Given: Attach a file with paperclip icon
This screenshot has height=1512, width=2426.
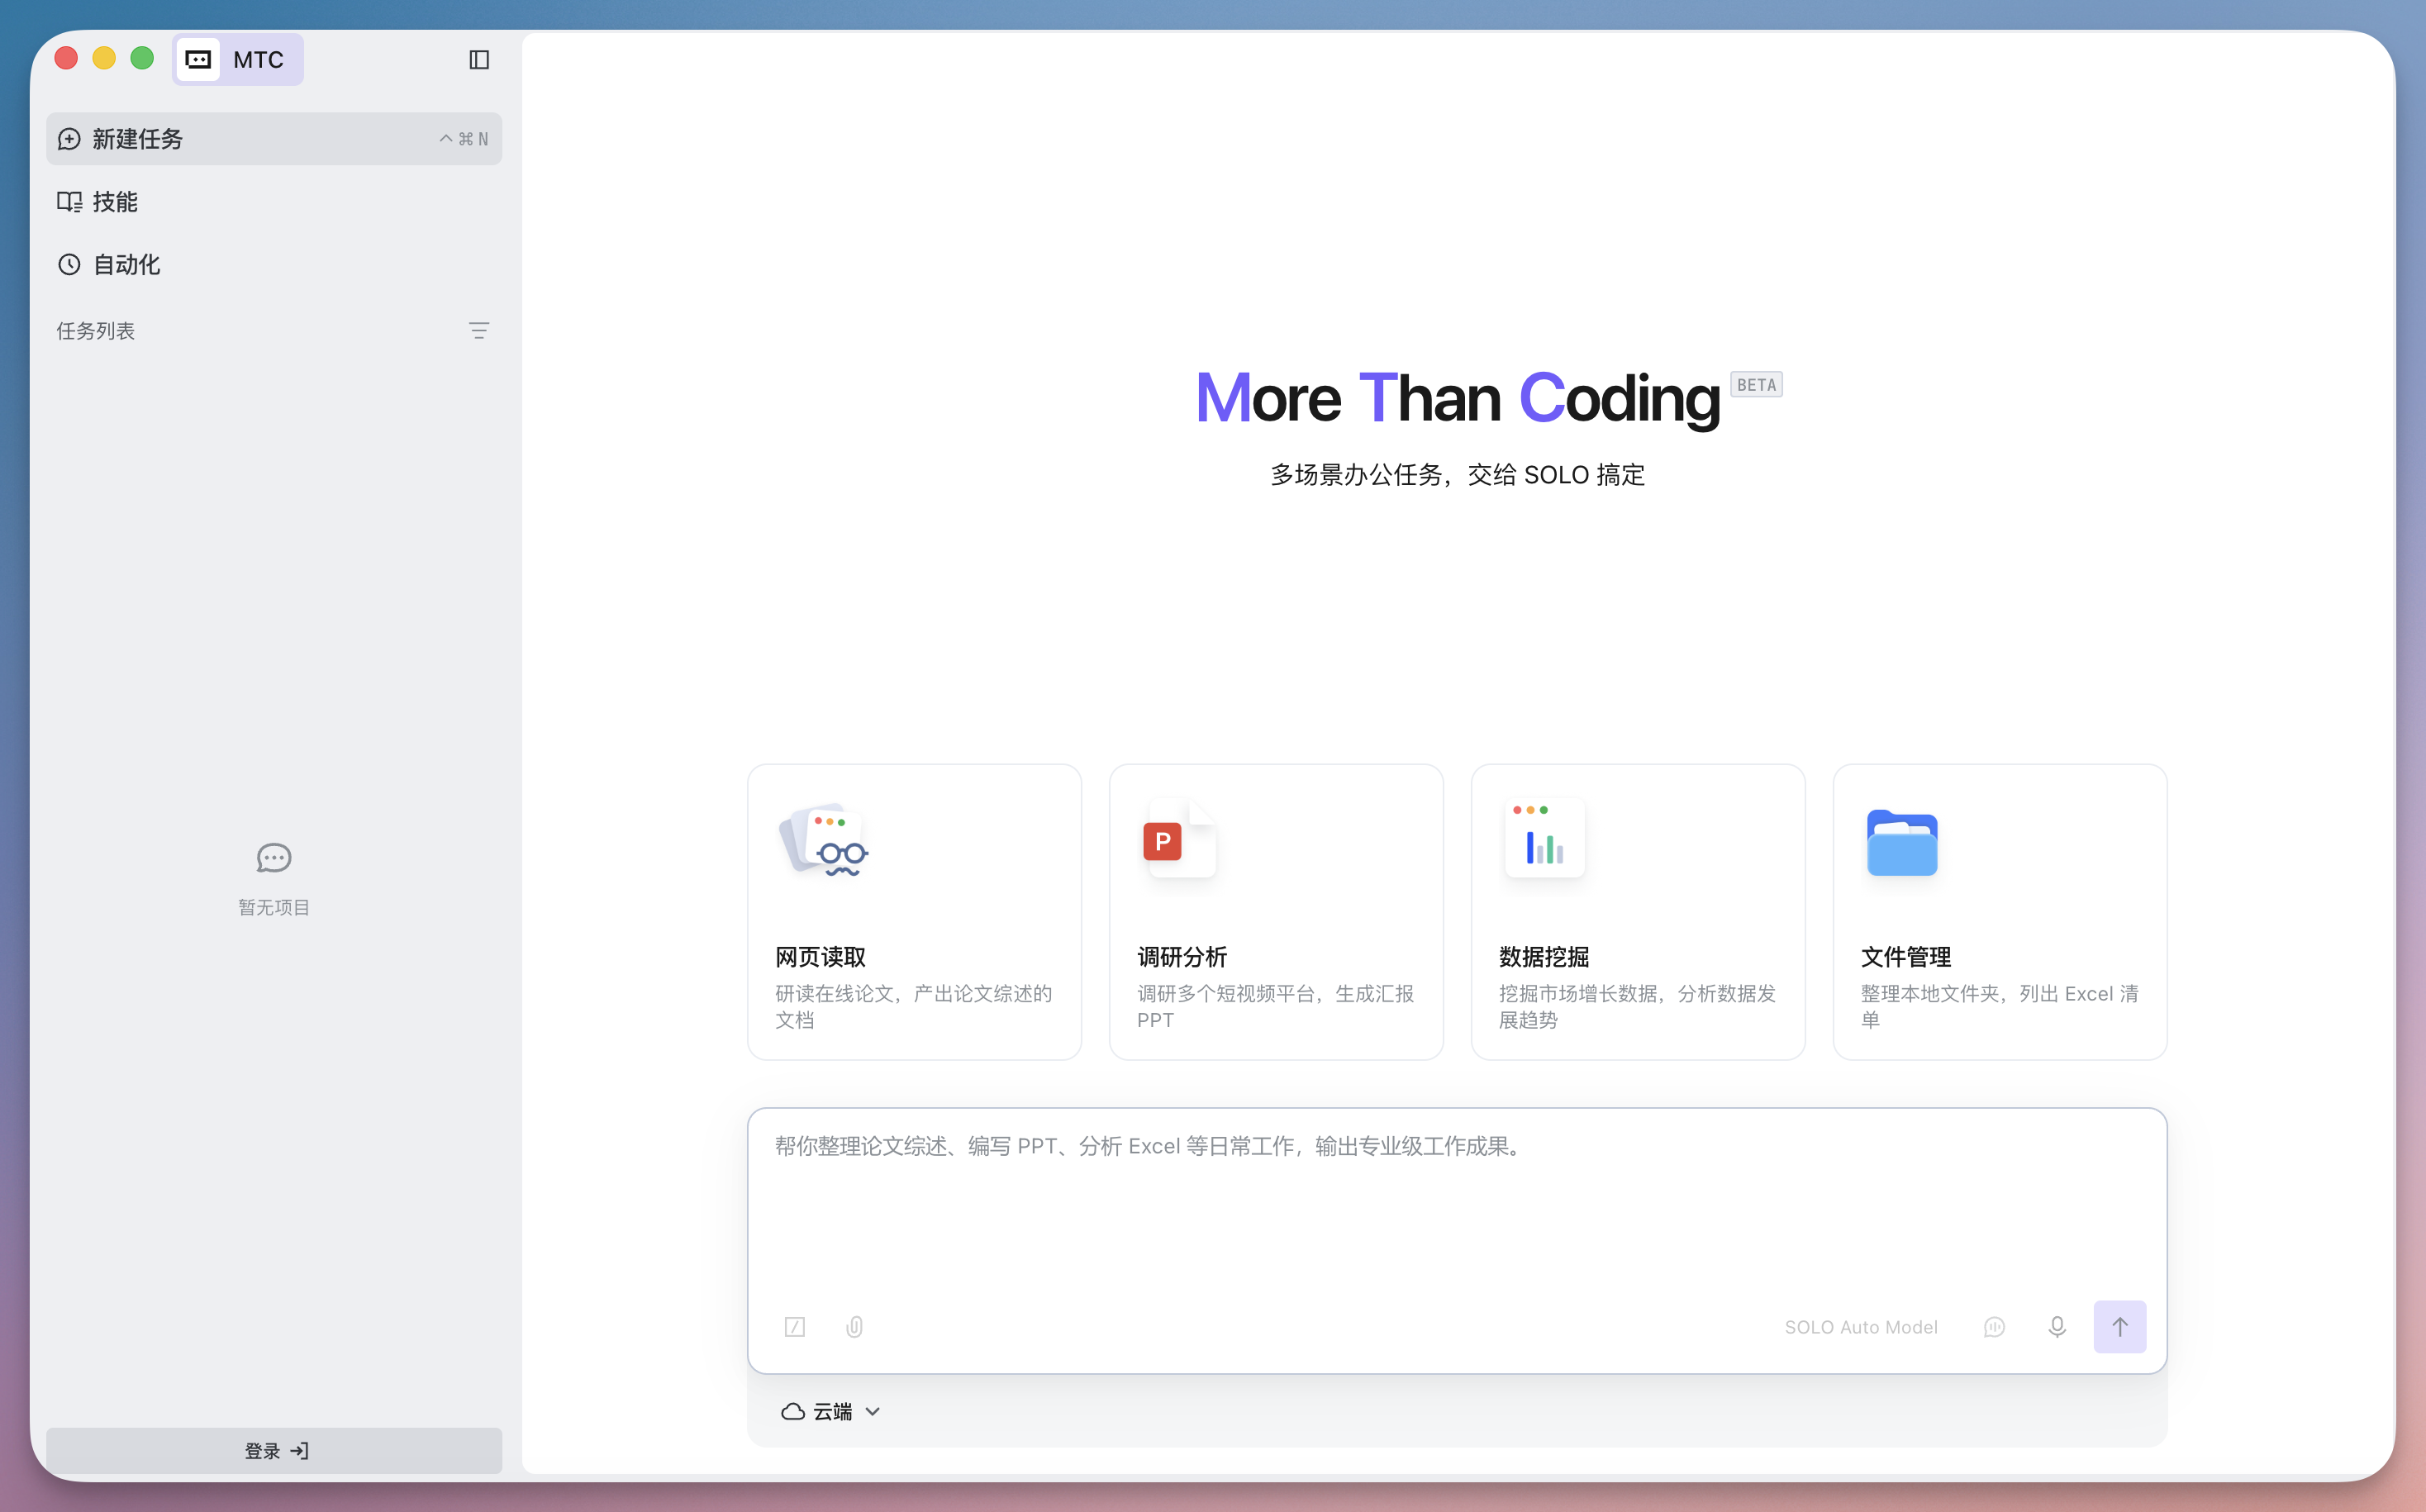Looking at the screenshot, I should pos(854,1327).
